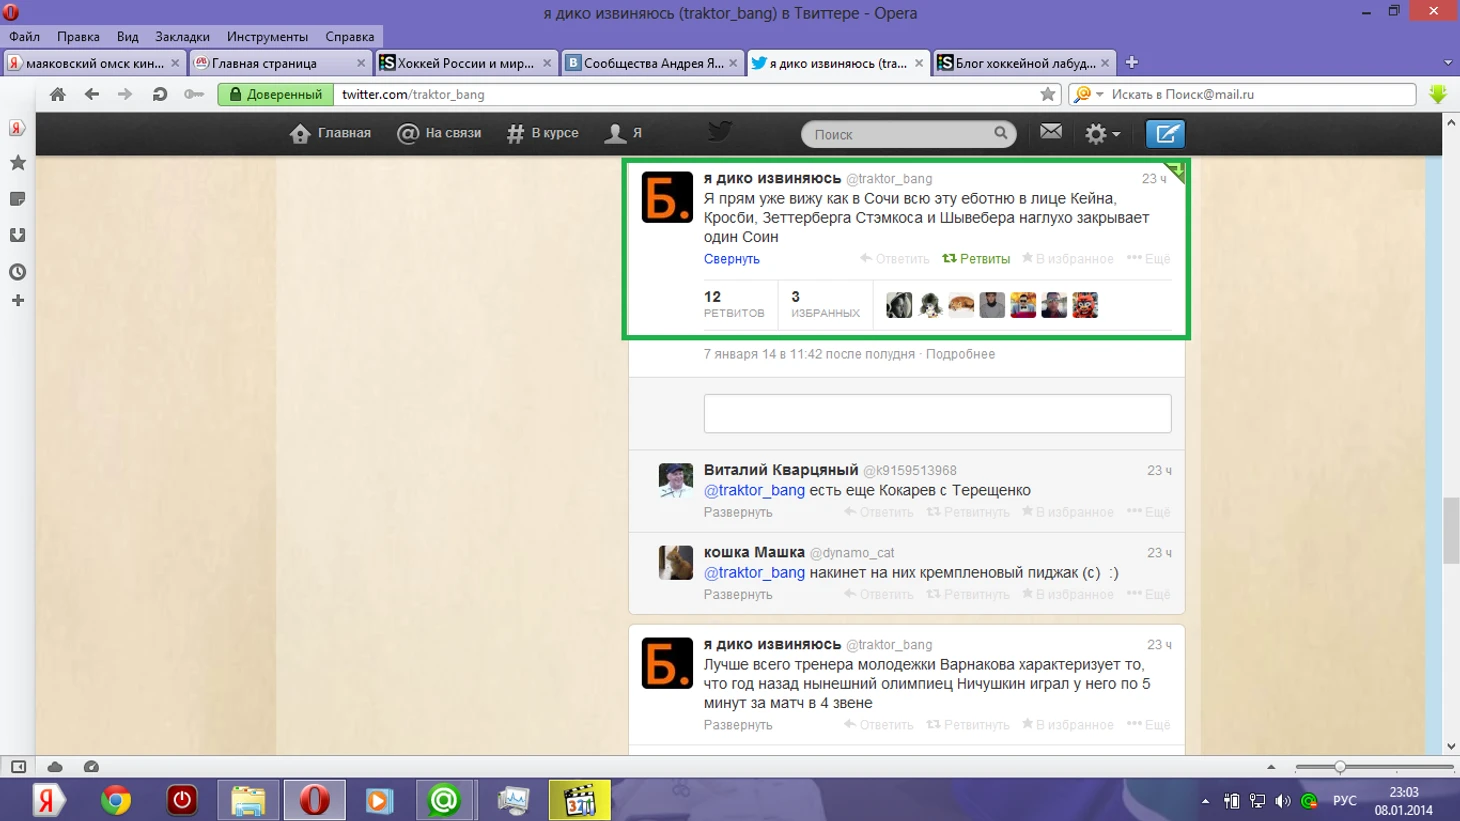Click the compose new tweet icon
The width and height of the screenshot is (1460, 821).
(1165, 134)
